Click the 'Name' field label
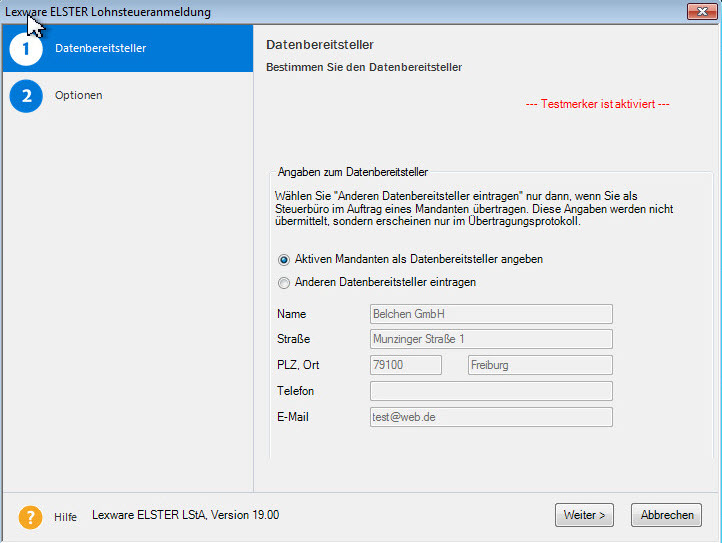 coord(291,314)
